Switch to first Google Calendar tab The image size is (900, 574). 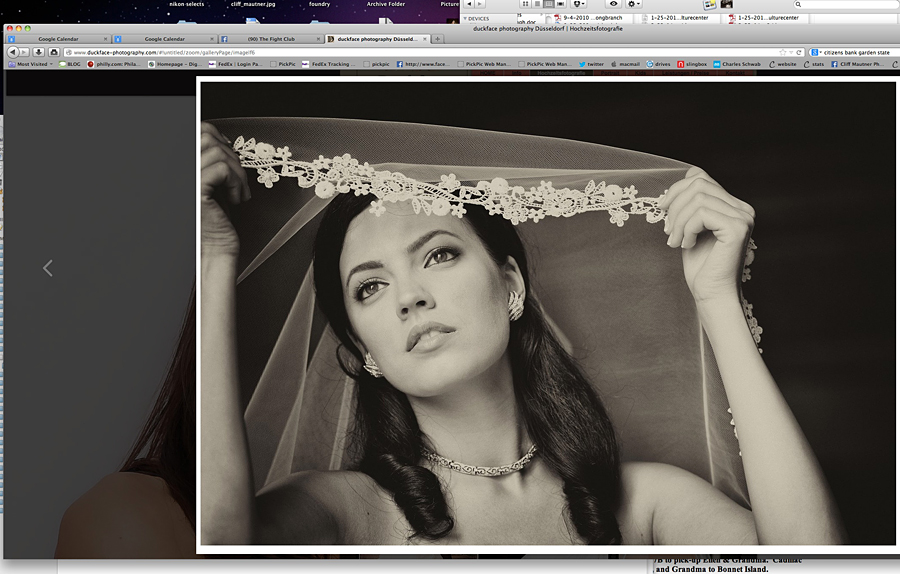pyautogui.click(x=58, y=39)
